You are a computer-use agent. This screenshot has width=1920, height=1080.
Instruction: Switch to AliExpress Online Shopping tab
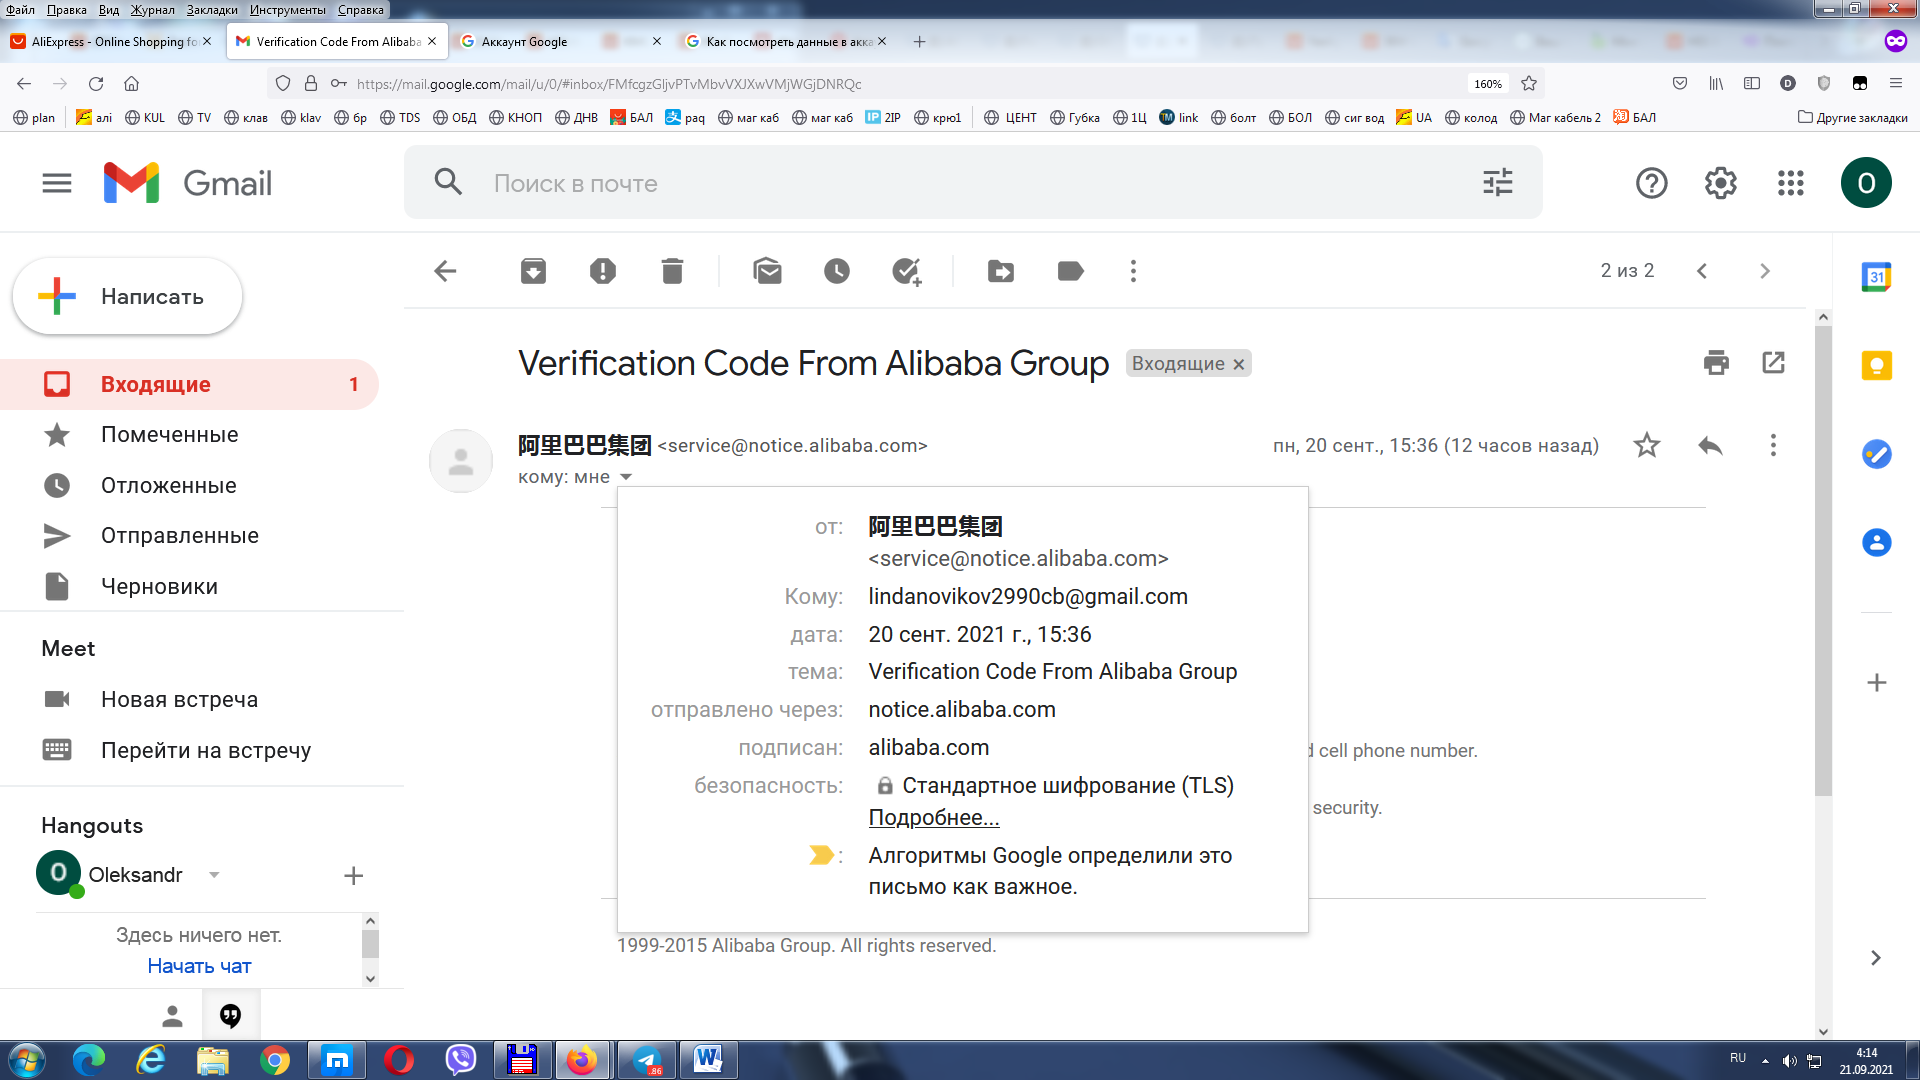coord(112,42)
